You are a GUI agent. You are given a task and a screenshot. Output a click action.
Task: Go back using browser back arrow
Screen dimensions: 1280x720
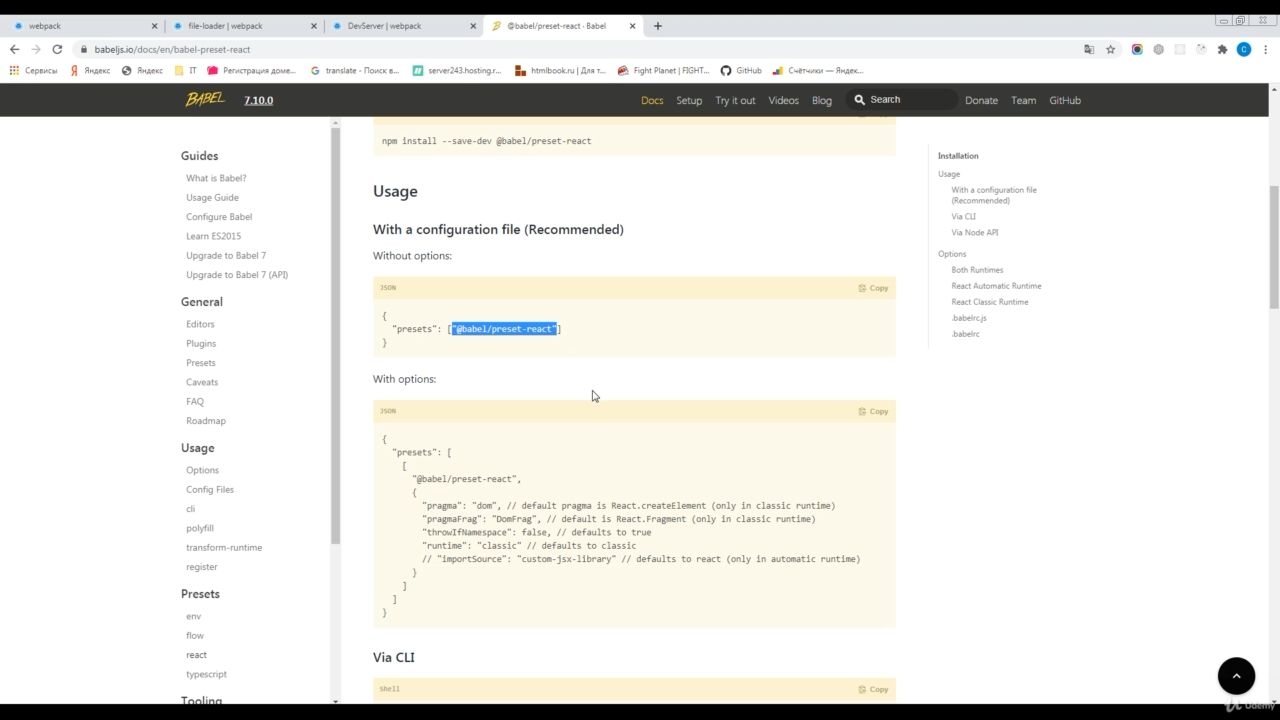[14, 49]
